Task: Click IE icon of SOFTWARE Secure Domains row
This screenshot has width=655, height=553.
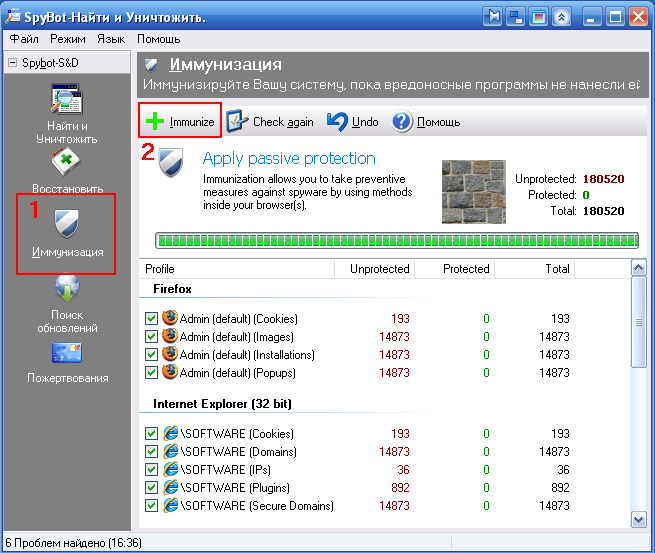Action: coord(170,505)
